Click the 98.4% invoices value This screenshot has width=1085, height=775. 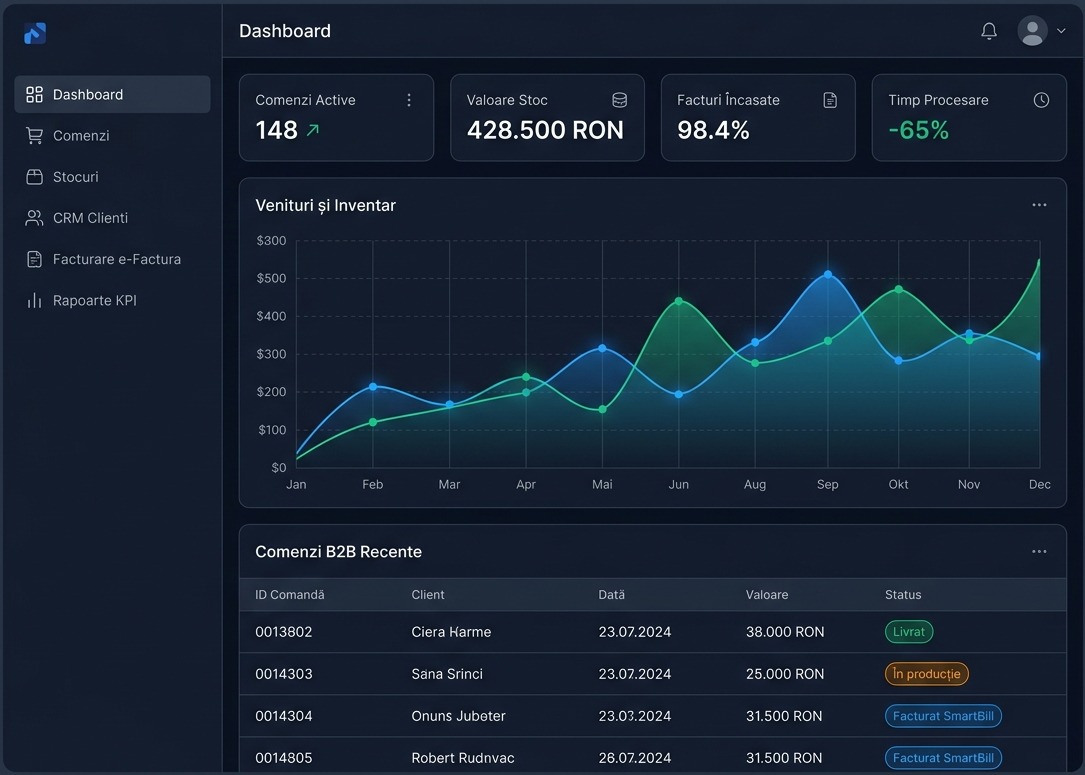713,130
